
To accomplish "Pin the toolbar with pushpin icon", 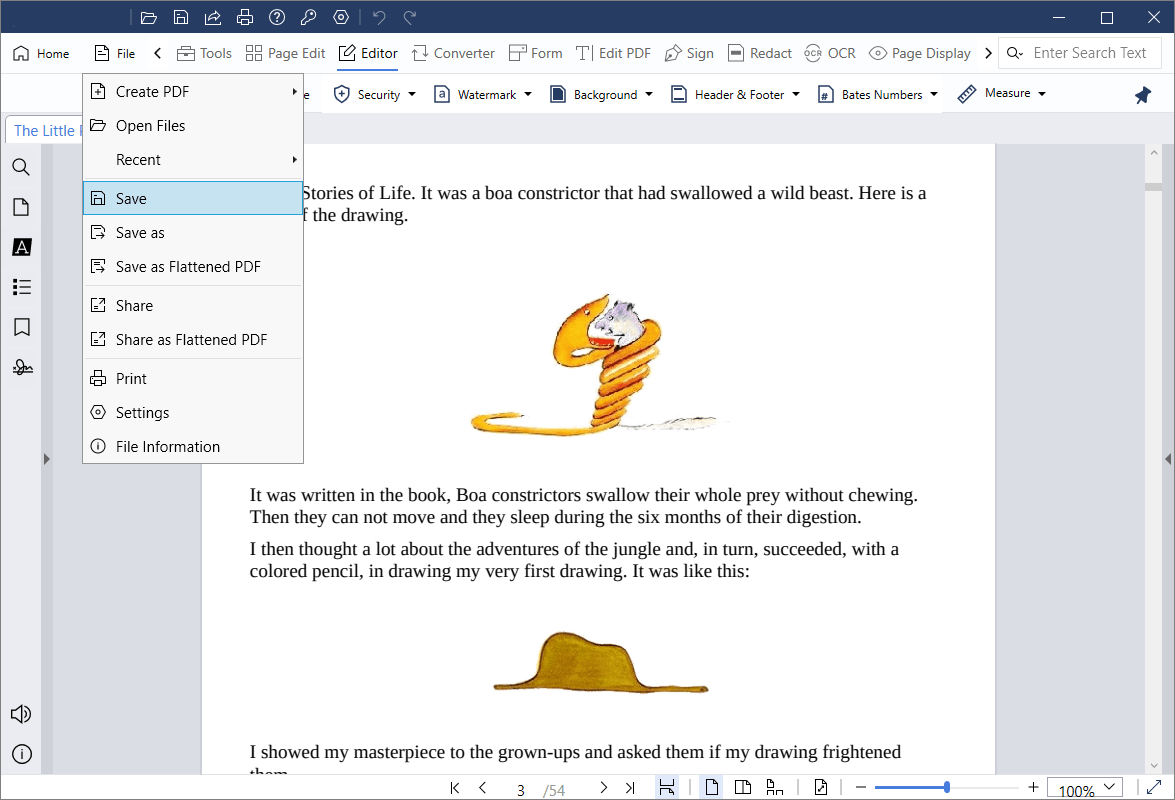I will point(1143,95).
